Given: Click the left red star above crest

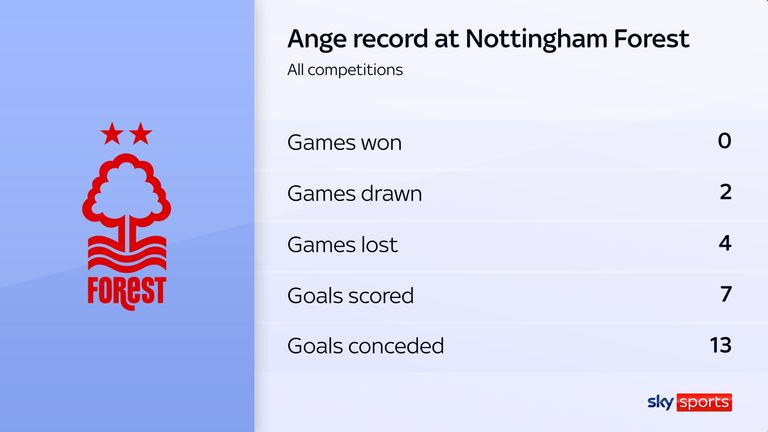Looking at the screenshot, I should (x=110, y=133).
